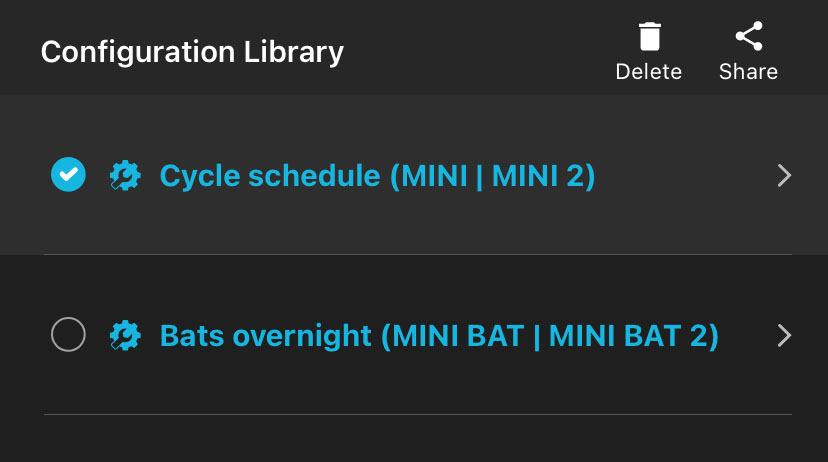
Task: Uncheck the Cycle schedule selection circle
Action: tap(68, 175)
